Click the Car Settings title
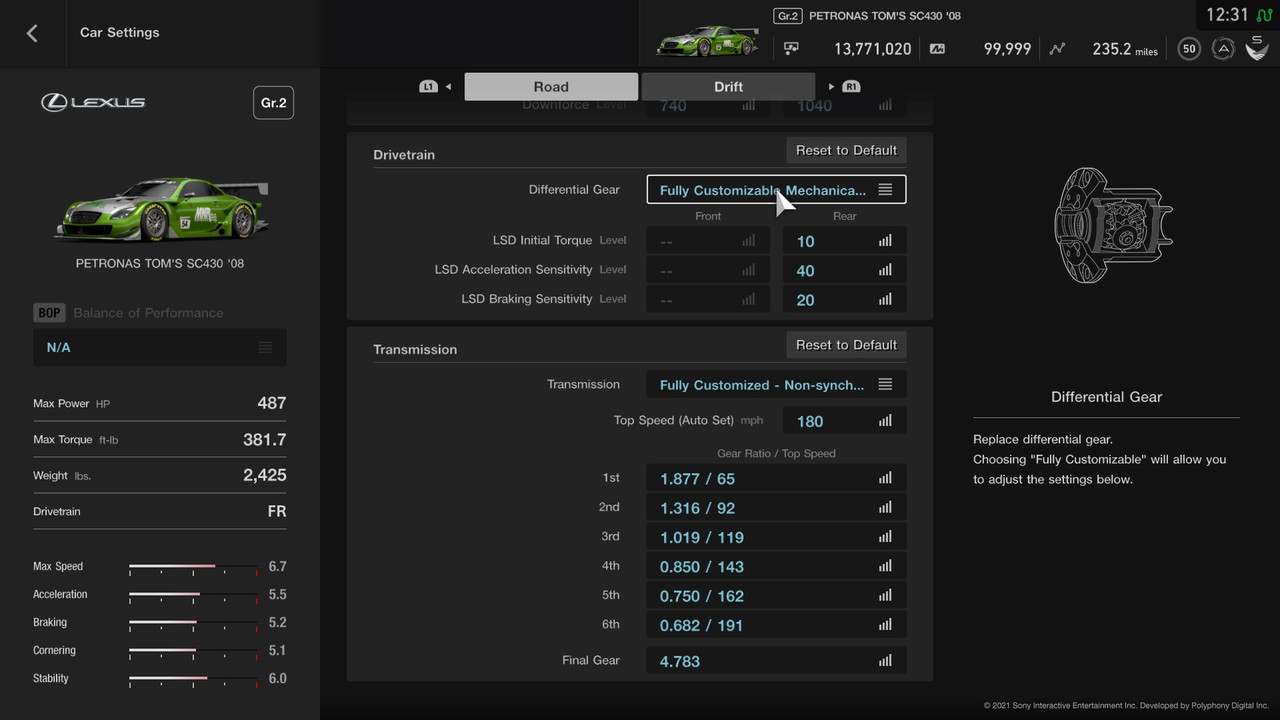Image resolution: width=1280 pixels, height=720 pixels. coord(120,33)
